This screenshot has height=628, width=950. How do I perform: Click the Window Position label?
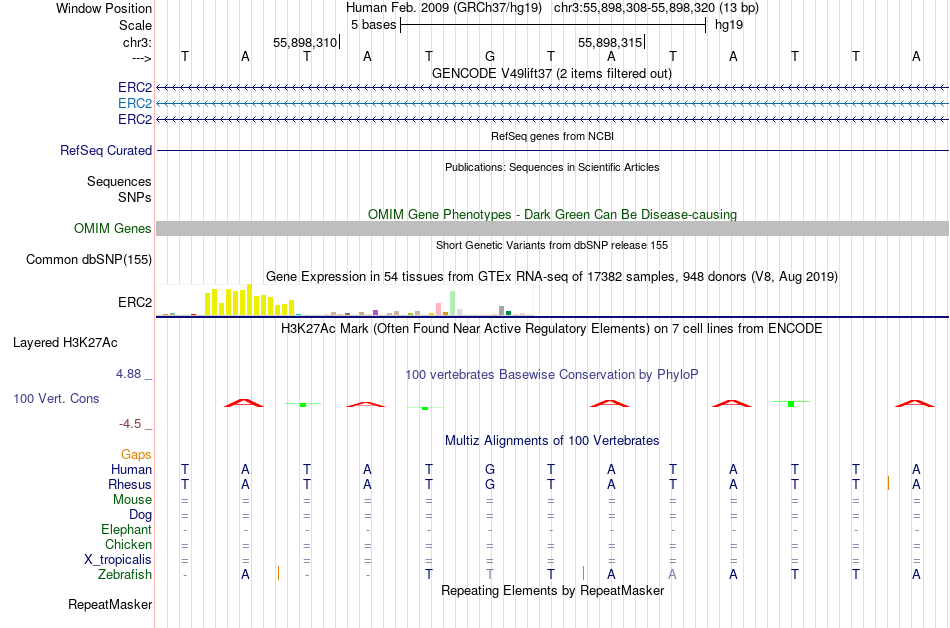tap(104, 8)
